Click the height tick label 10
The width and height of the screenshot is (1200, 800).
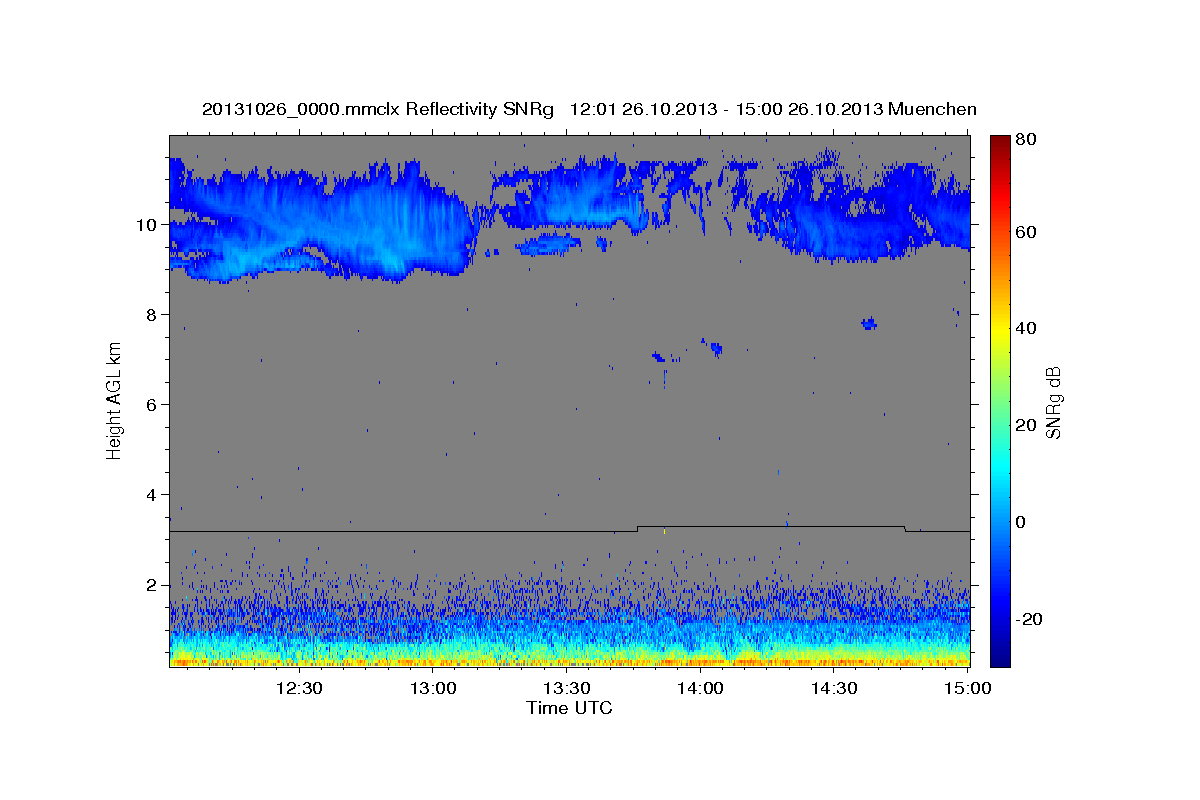pyautogui.click(x=147, y=225)
